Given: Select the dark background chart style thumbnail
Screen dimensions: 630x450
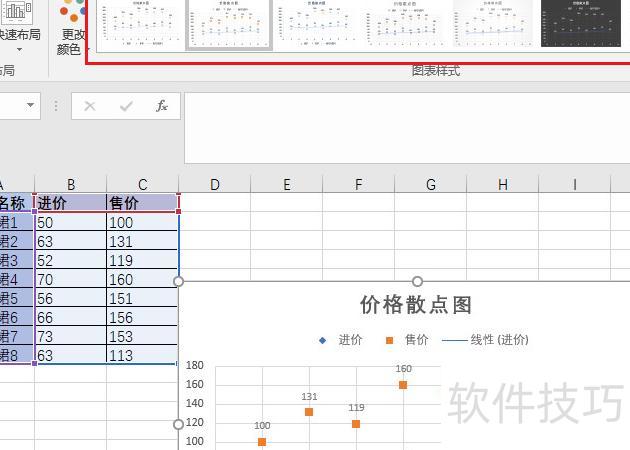Looking at the screenshot, I should [x=581, y=24].
